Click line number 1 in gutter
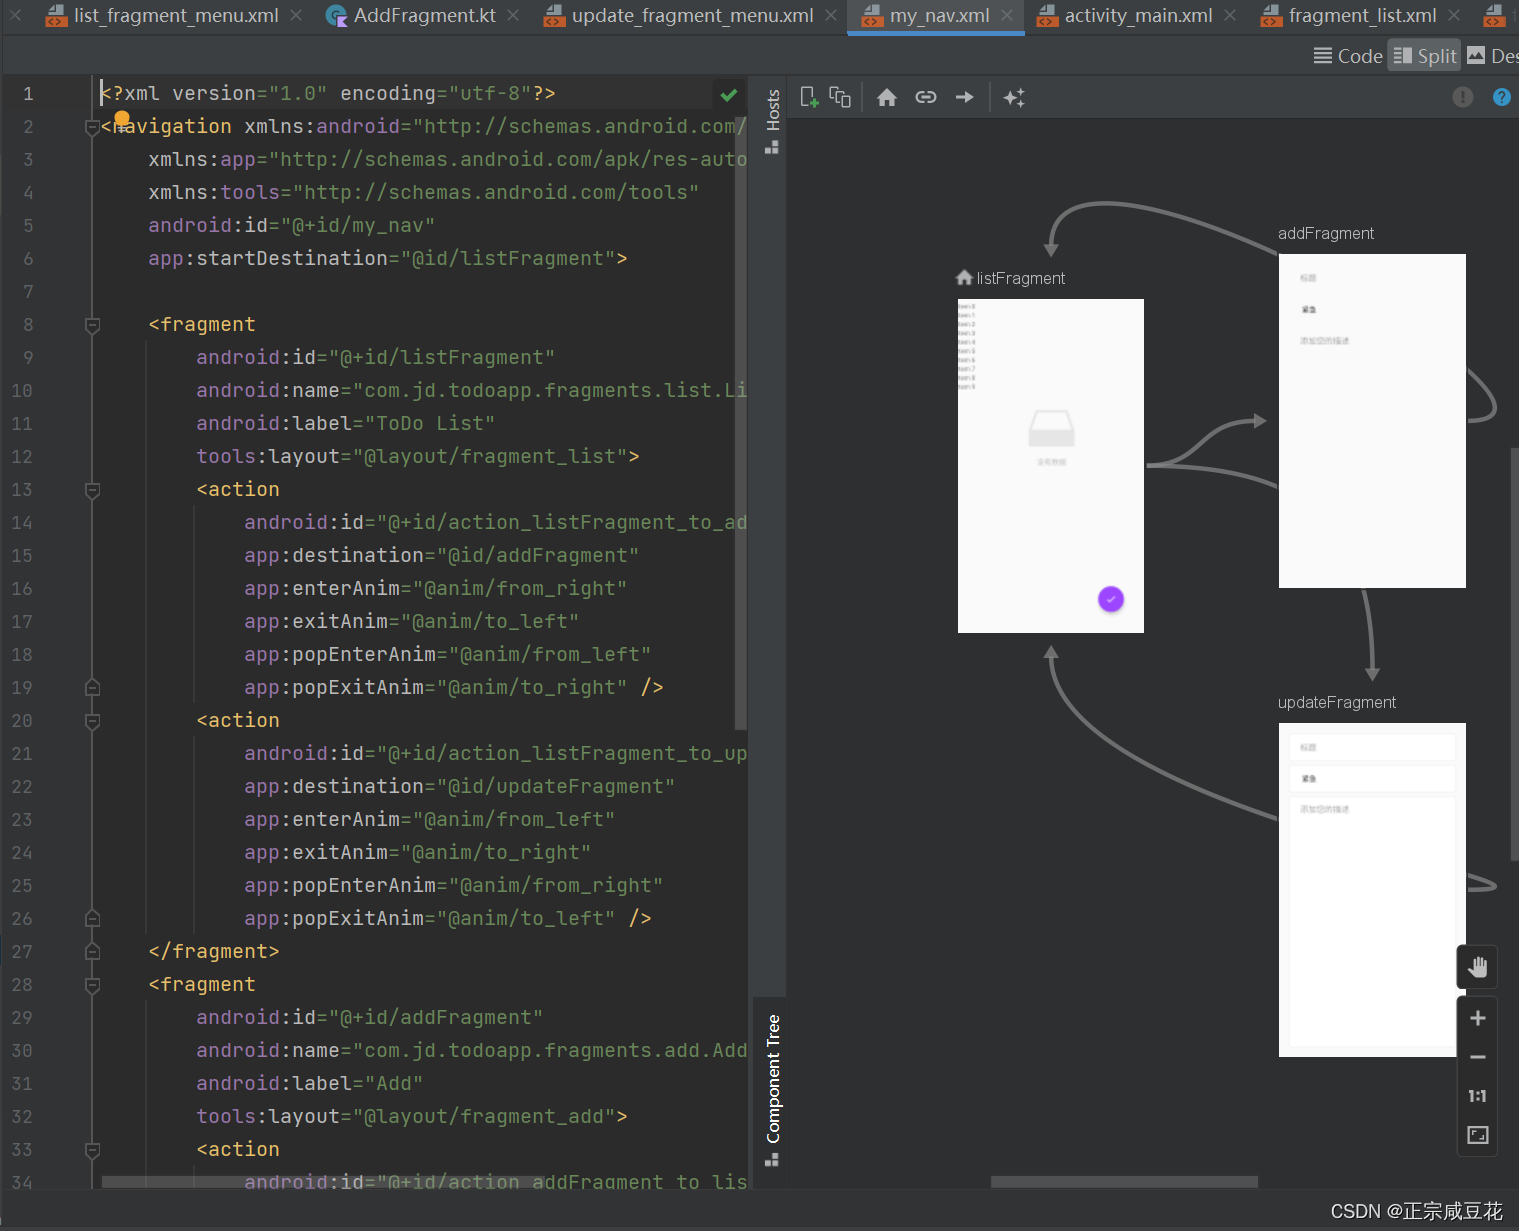 (28, 94)
